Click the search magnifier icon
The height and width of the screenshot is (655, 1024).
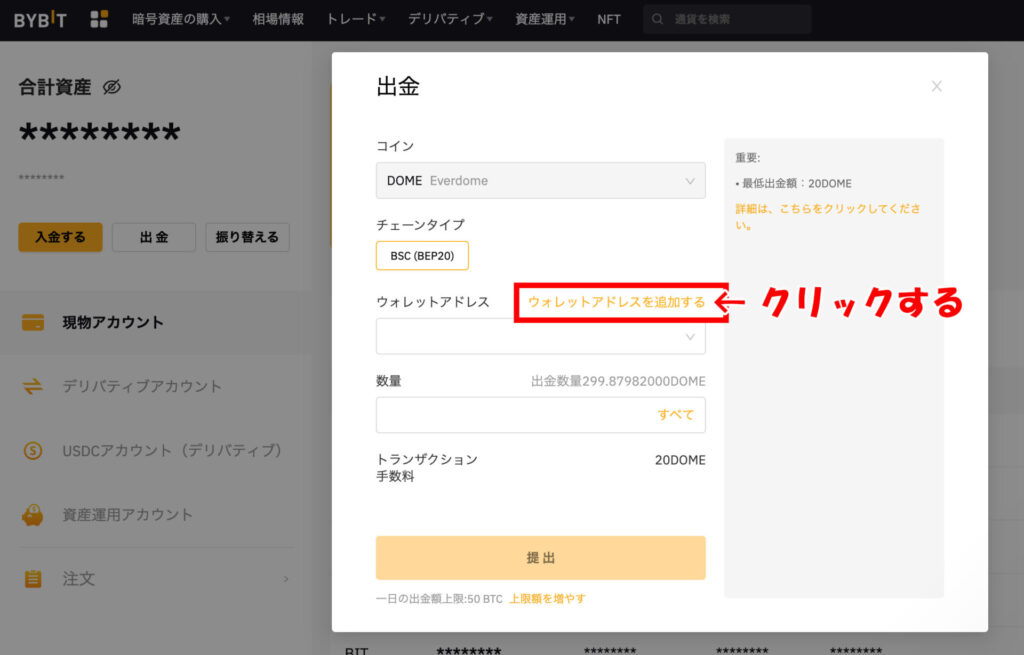(x=658, y=20)
